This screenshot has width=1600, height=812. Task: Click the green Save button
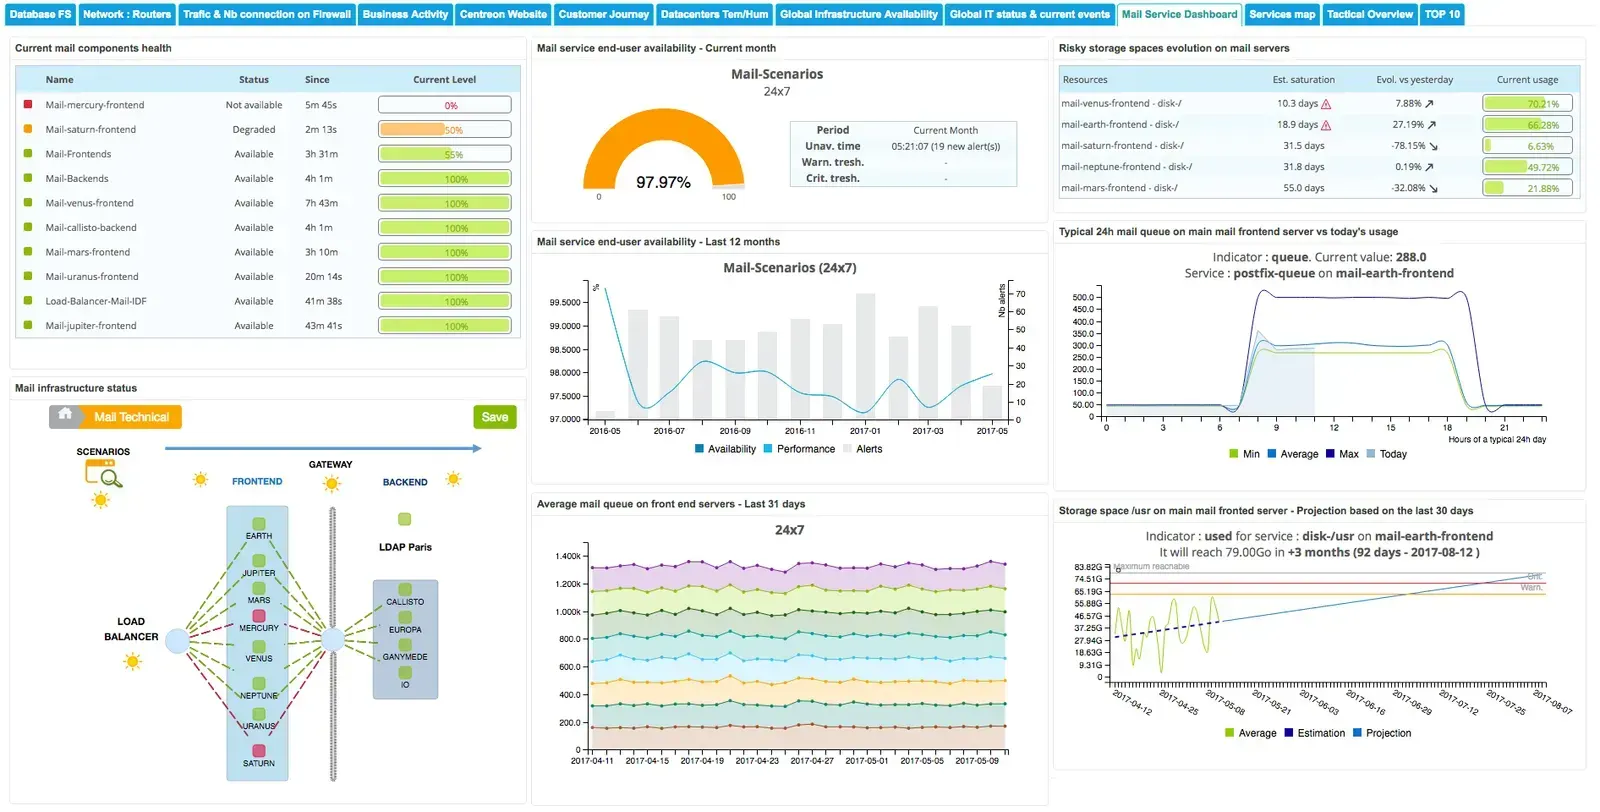[x=495, y=417]
